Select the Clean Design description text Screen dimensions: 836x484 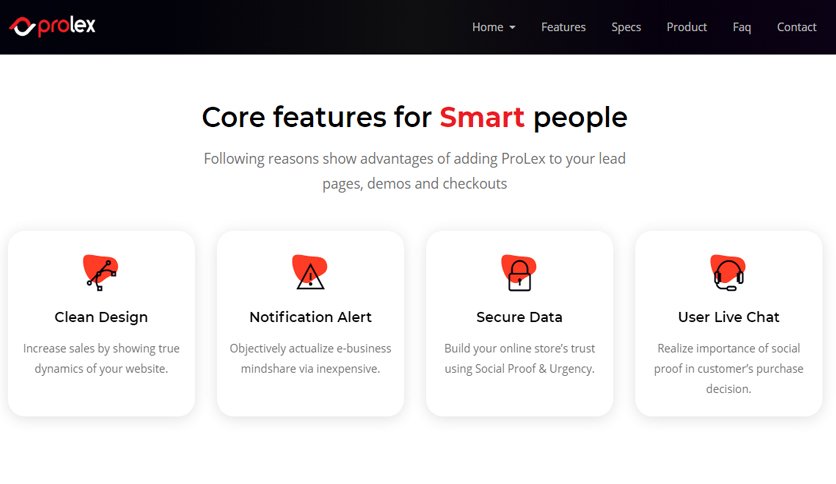[101, 358]
